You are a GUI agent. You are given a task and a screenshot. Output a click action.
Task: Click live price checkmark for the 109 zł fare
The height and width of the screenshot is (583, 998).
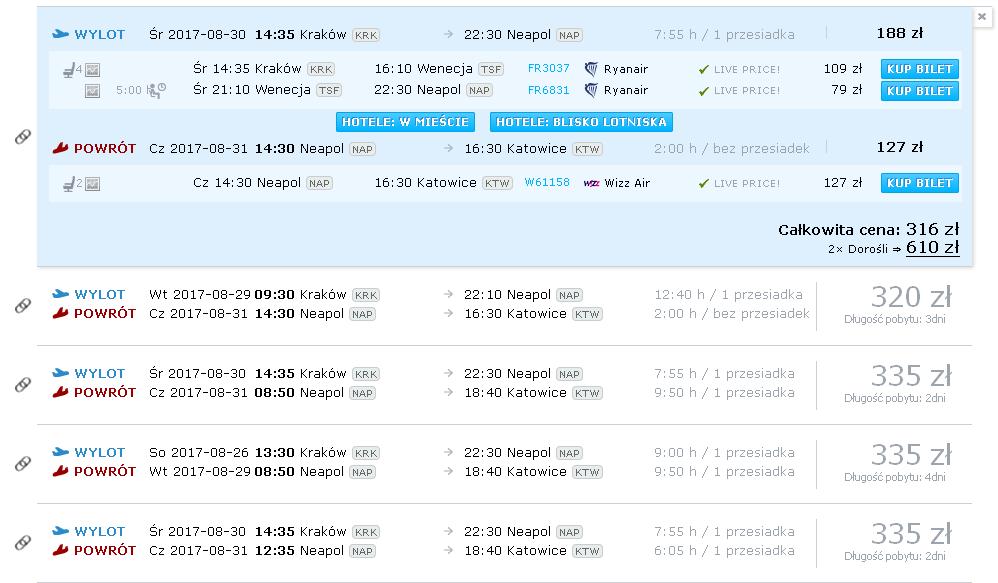point(703,69)
